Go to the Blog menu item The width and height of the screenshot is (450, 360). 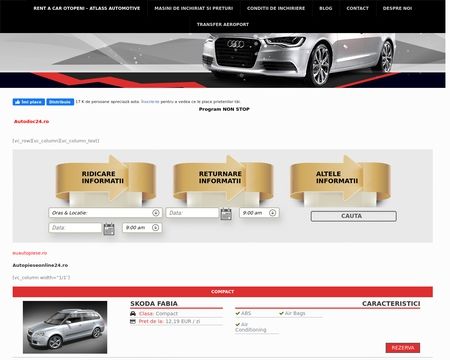(x=326, y=8)
